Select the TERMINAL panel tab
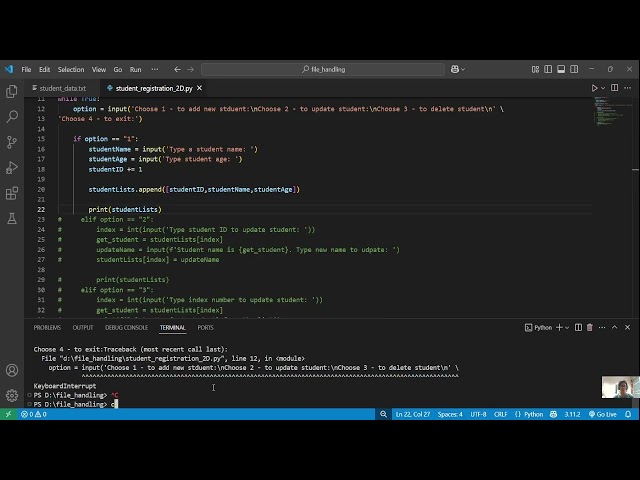The height and width of the screenshot is (480, 640). click(x=173, y=327)
